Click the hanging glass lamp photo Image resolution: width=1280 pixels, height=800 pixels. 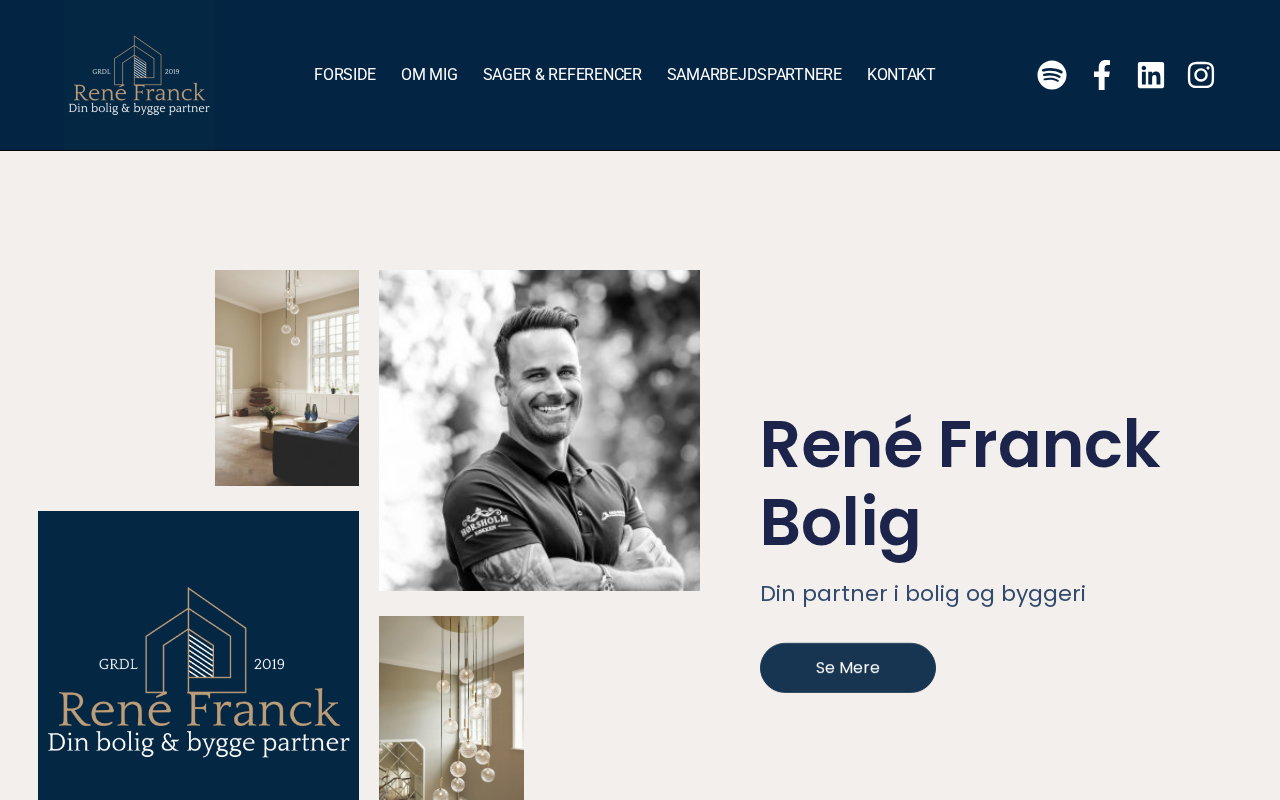pos(451,708)
